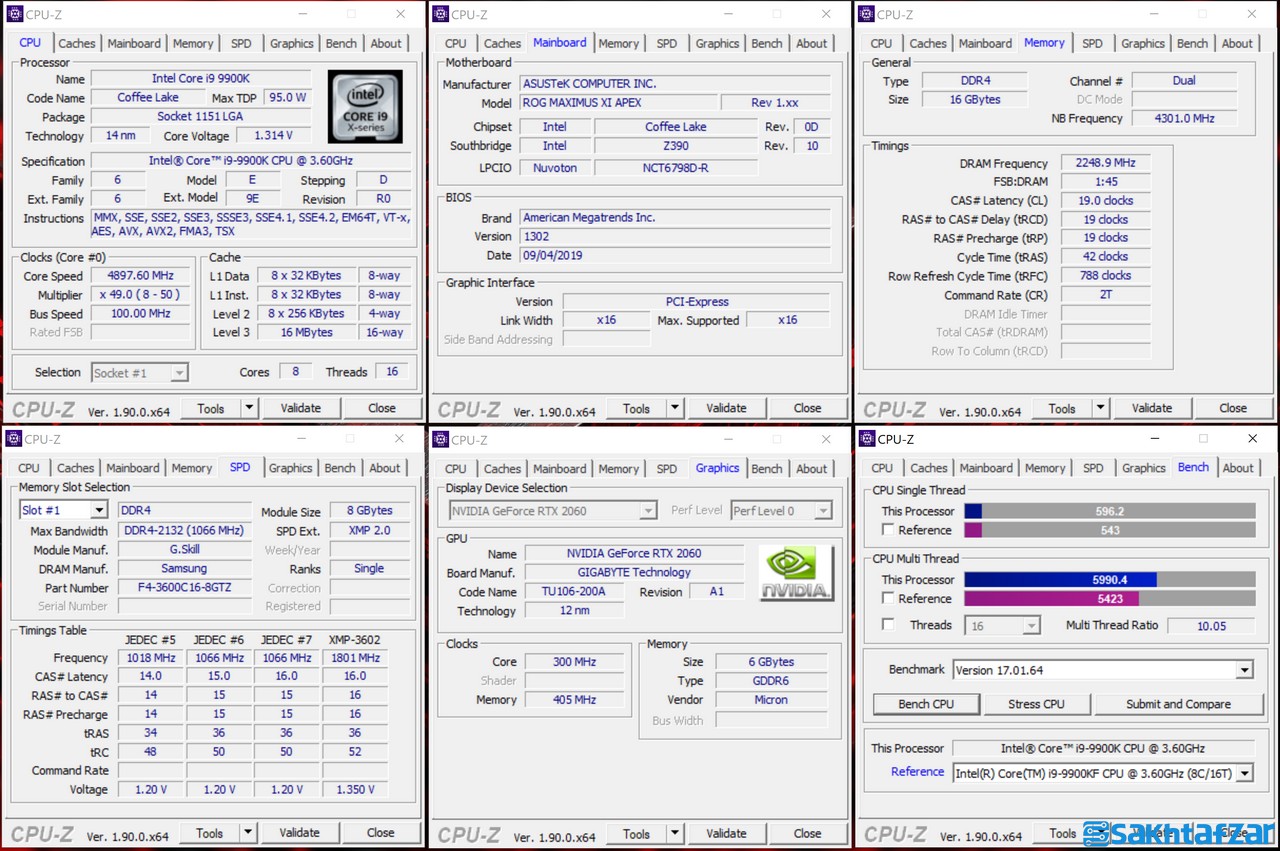The width and height of the screenshot is (1280, 851).
Task: Click CPU-Z app icon in Graphics window title bar
Action: [x=440, y=439]
